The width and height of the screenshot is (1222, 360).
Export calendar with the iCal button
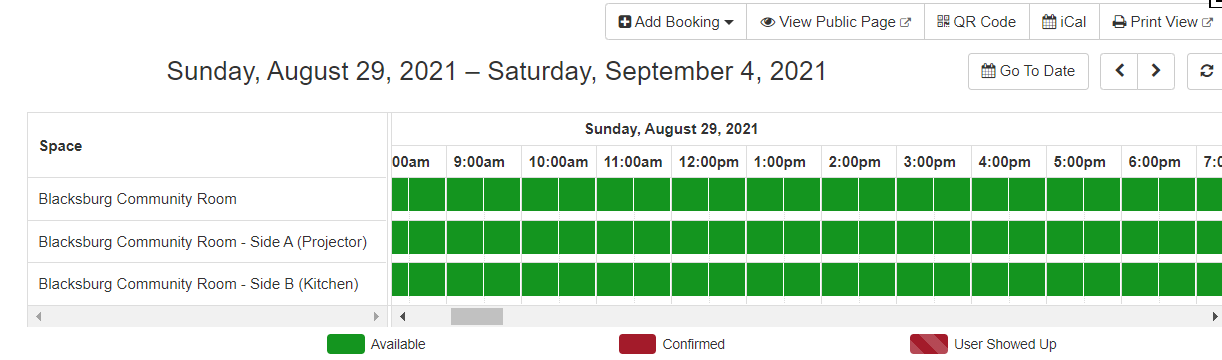click(1064, 22)
